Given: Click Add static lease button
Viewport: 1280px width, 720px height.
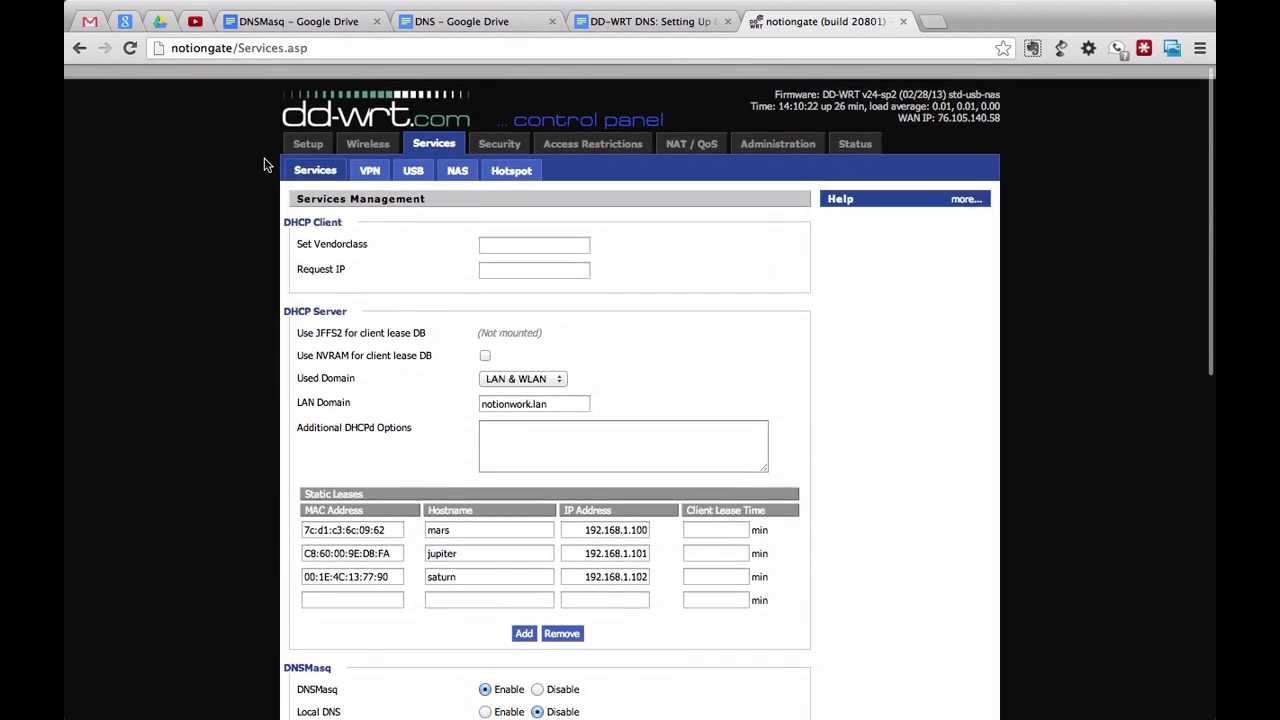Looking at the screenshot, I should (524, 634).
